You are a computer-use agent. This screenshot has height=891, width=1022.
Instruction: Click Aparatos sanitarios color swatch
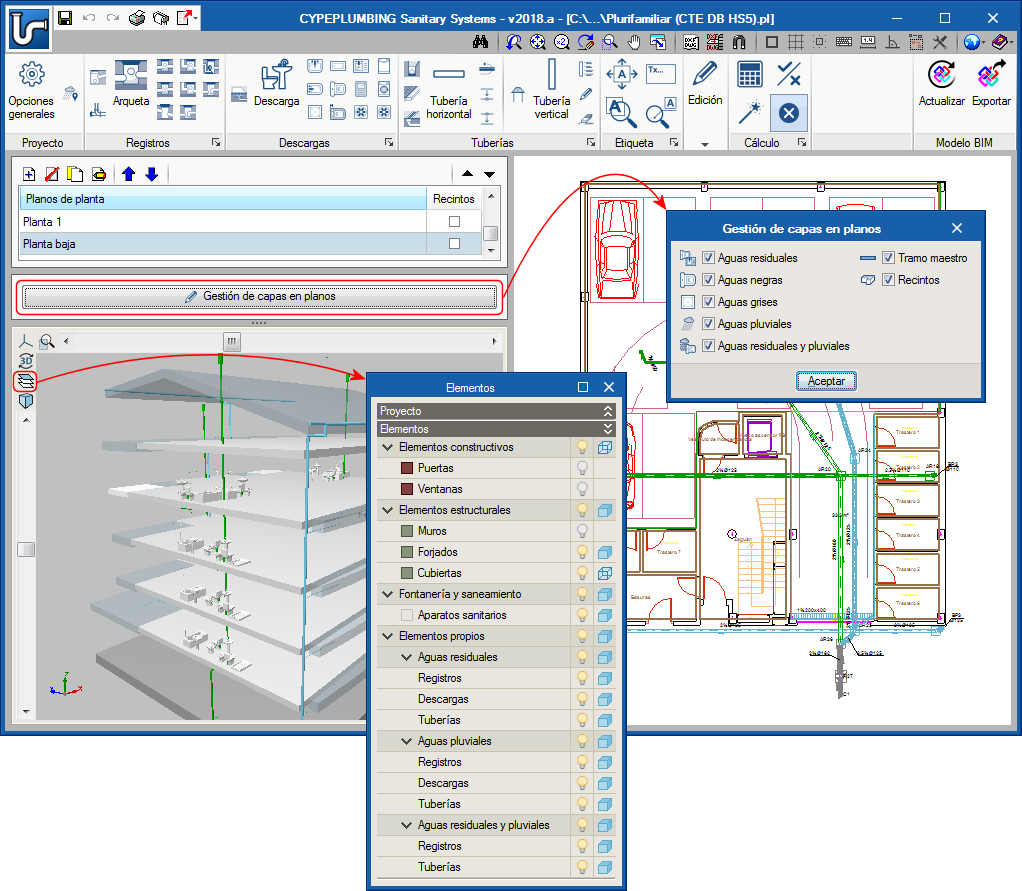[407, 615]
